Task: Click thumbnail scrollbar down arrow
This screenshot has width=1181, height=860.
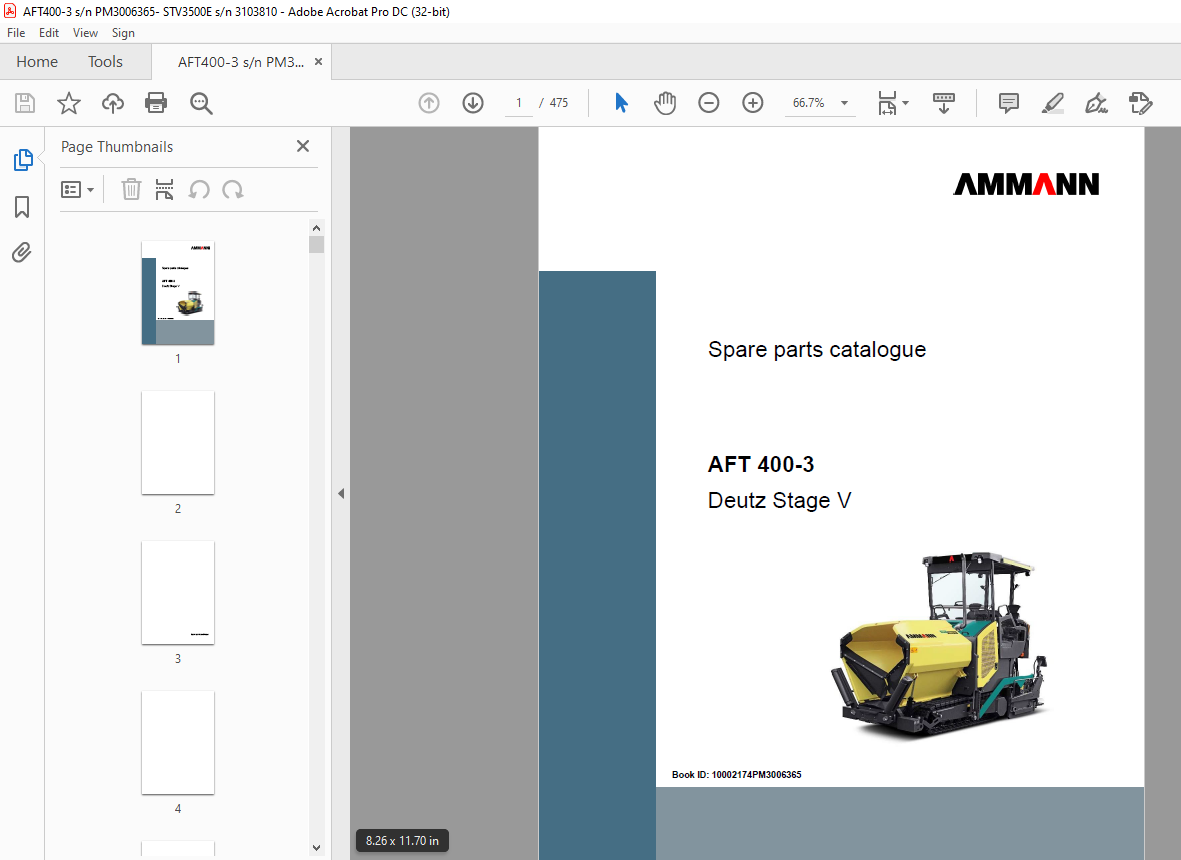Action: point(316,848)
